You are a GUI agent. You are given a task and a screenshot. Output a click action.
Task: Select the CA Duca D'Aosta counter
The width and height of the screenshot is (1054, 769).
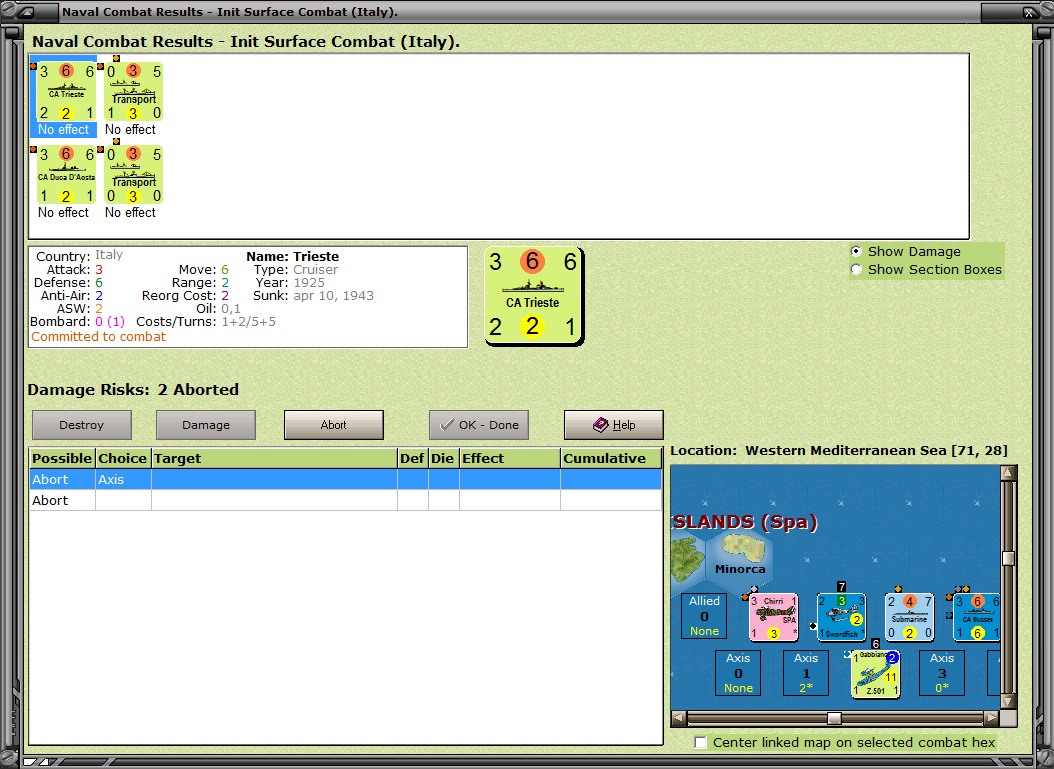tap(66, 175)
